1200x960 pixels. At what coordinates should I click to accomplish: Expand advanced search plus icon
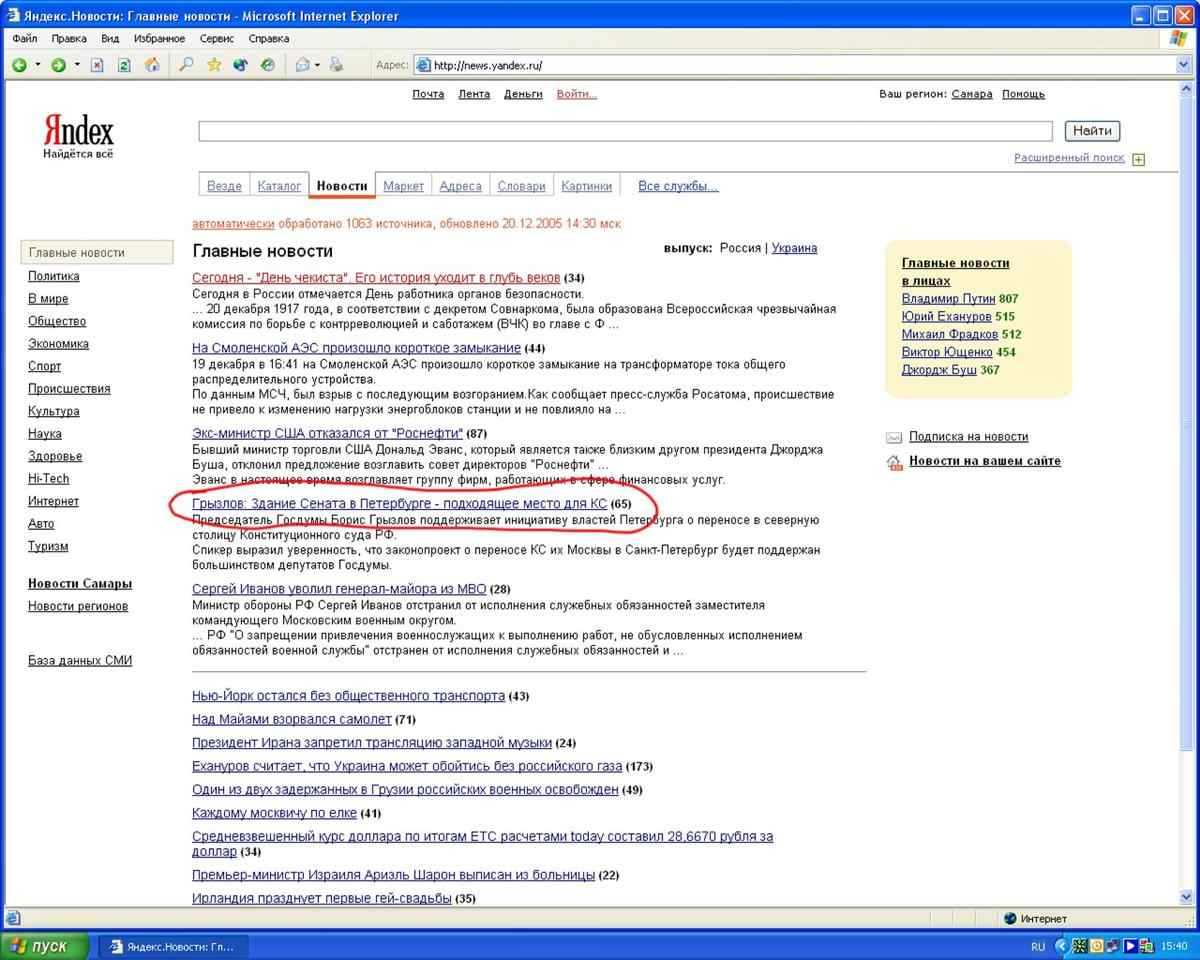click(1138, 159)
